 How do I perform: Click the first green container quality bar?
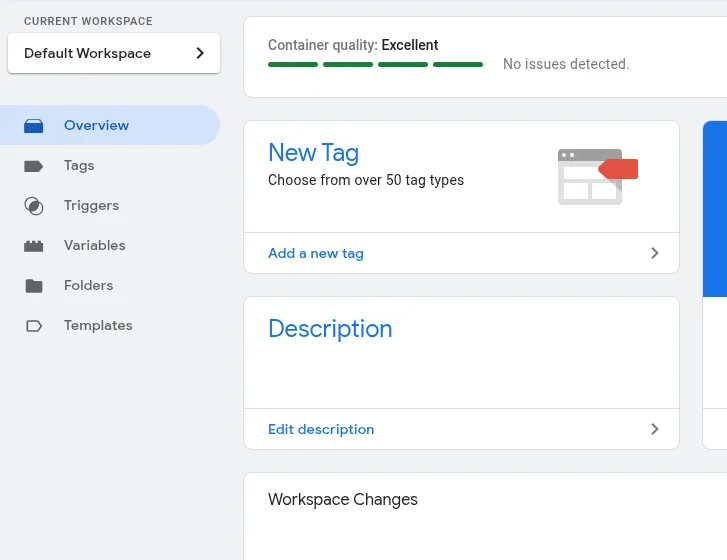click(293, 64)
